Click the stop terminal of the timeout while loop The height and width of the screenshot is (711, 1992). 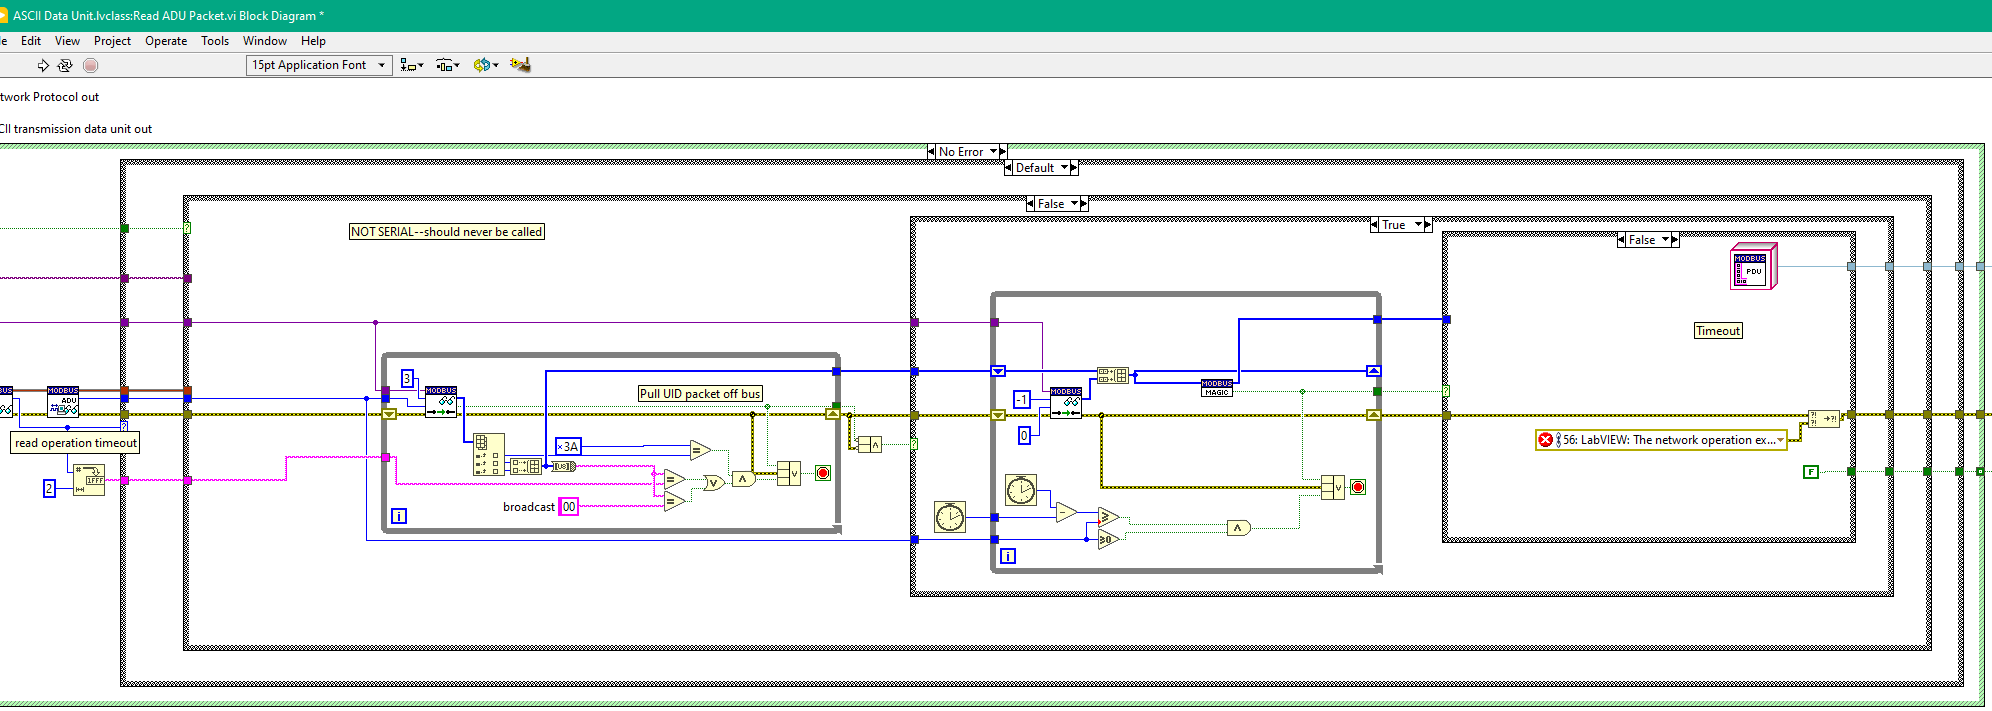click(1358, 487)
